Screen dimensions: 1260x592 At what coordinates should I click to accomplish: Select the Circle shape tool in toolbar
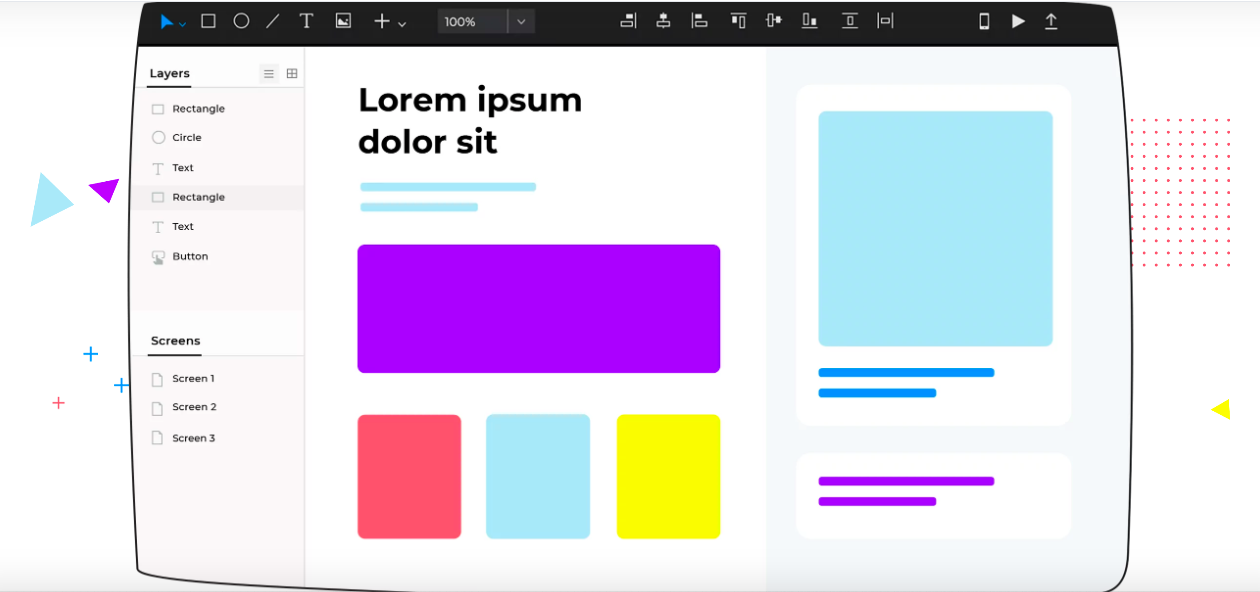pyautogui.click(x=241, y=21)
